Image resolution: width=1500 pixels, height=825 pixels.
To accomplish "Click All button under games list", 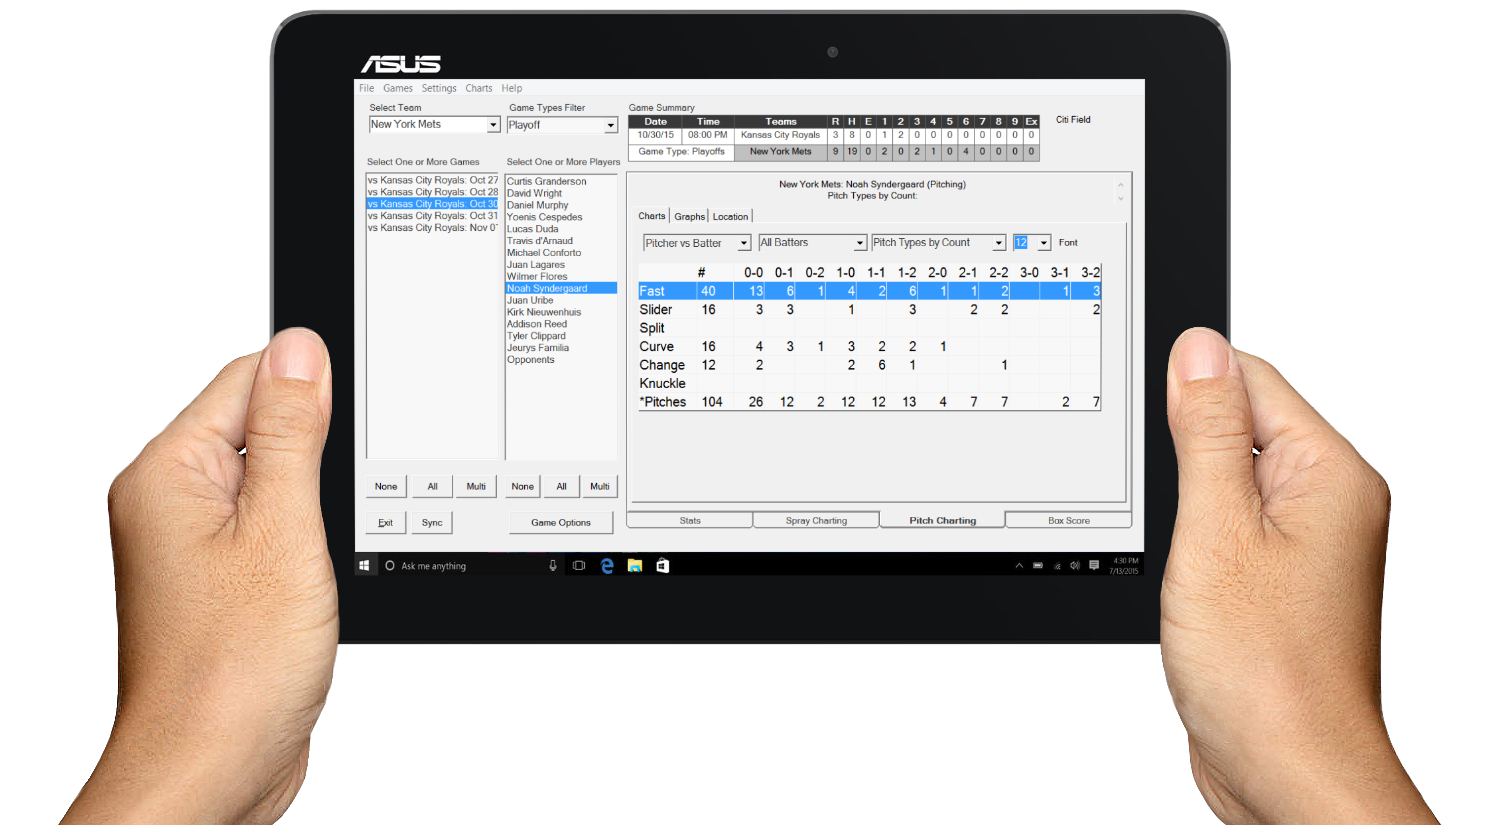I will [433, 487].
